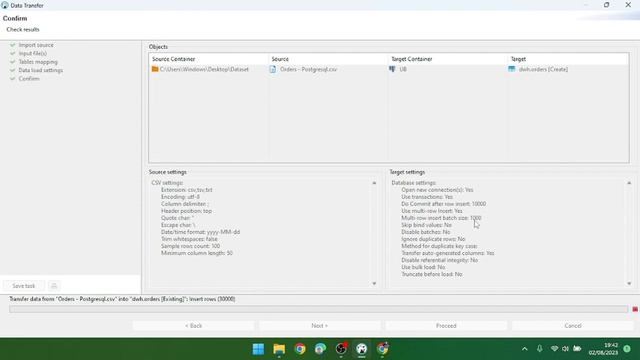Viewport: 640px width, 360px height.
Task: Click the Confirm step checkmark
Action: point(13,79)
